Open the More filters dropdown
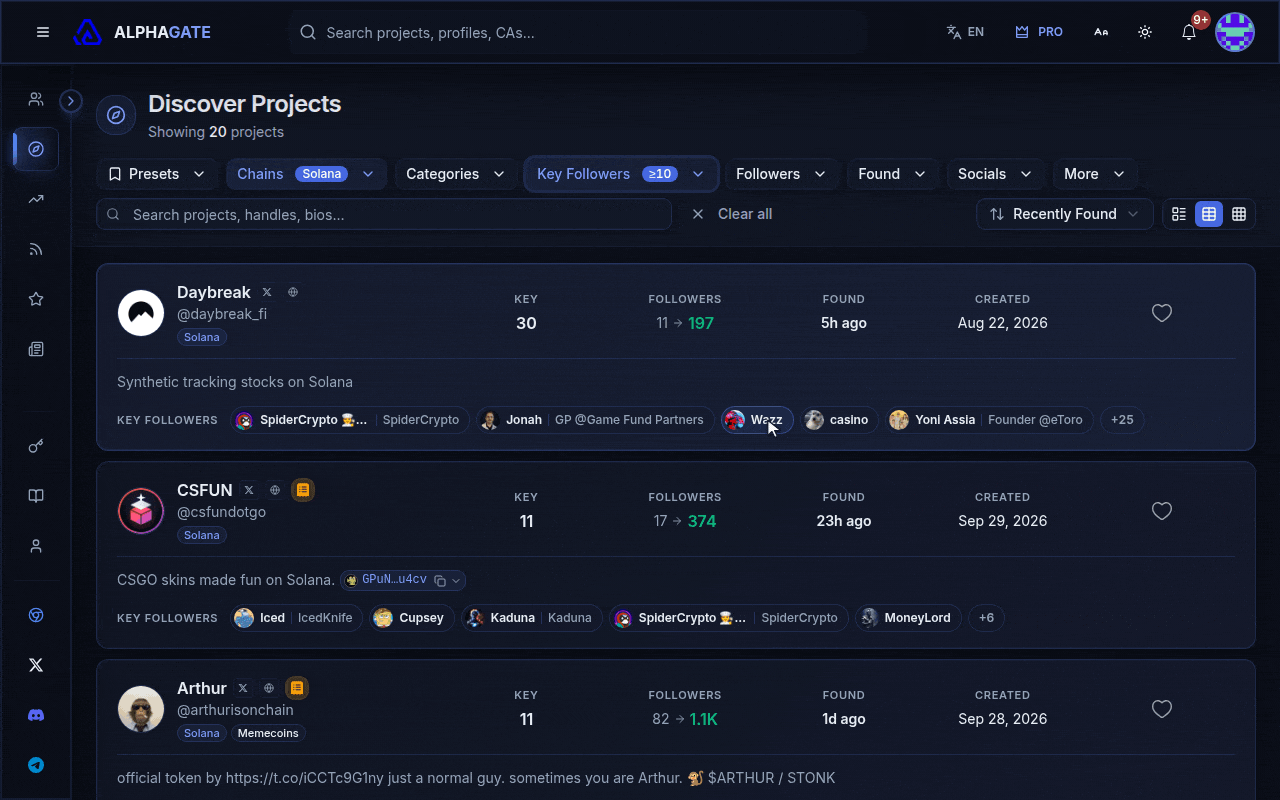Image resolution: width=1280 pixels, height=800 pixels. [x=1094, y=174]
